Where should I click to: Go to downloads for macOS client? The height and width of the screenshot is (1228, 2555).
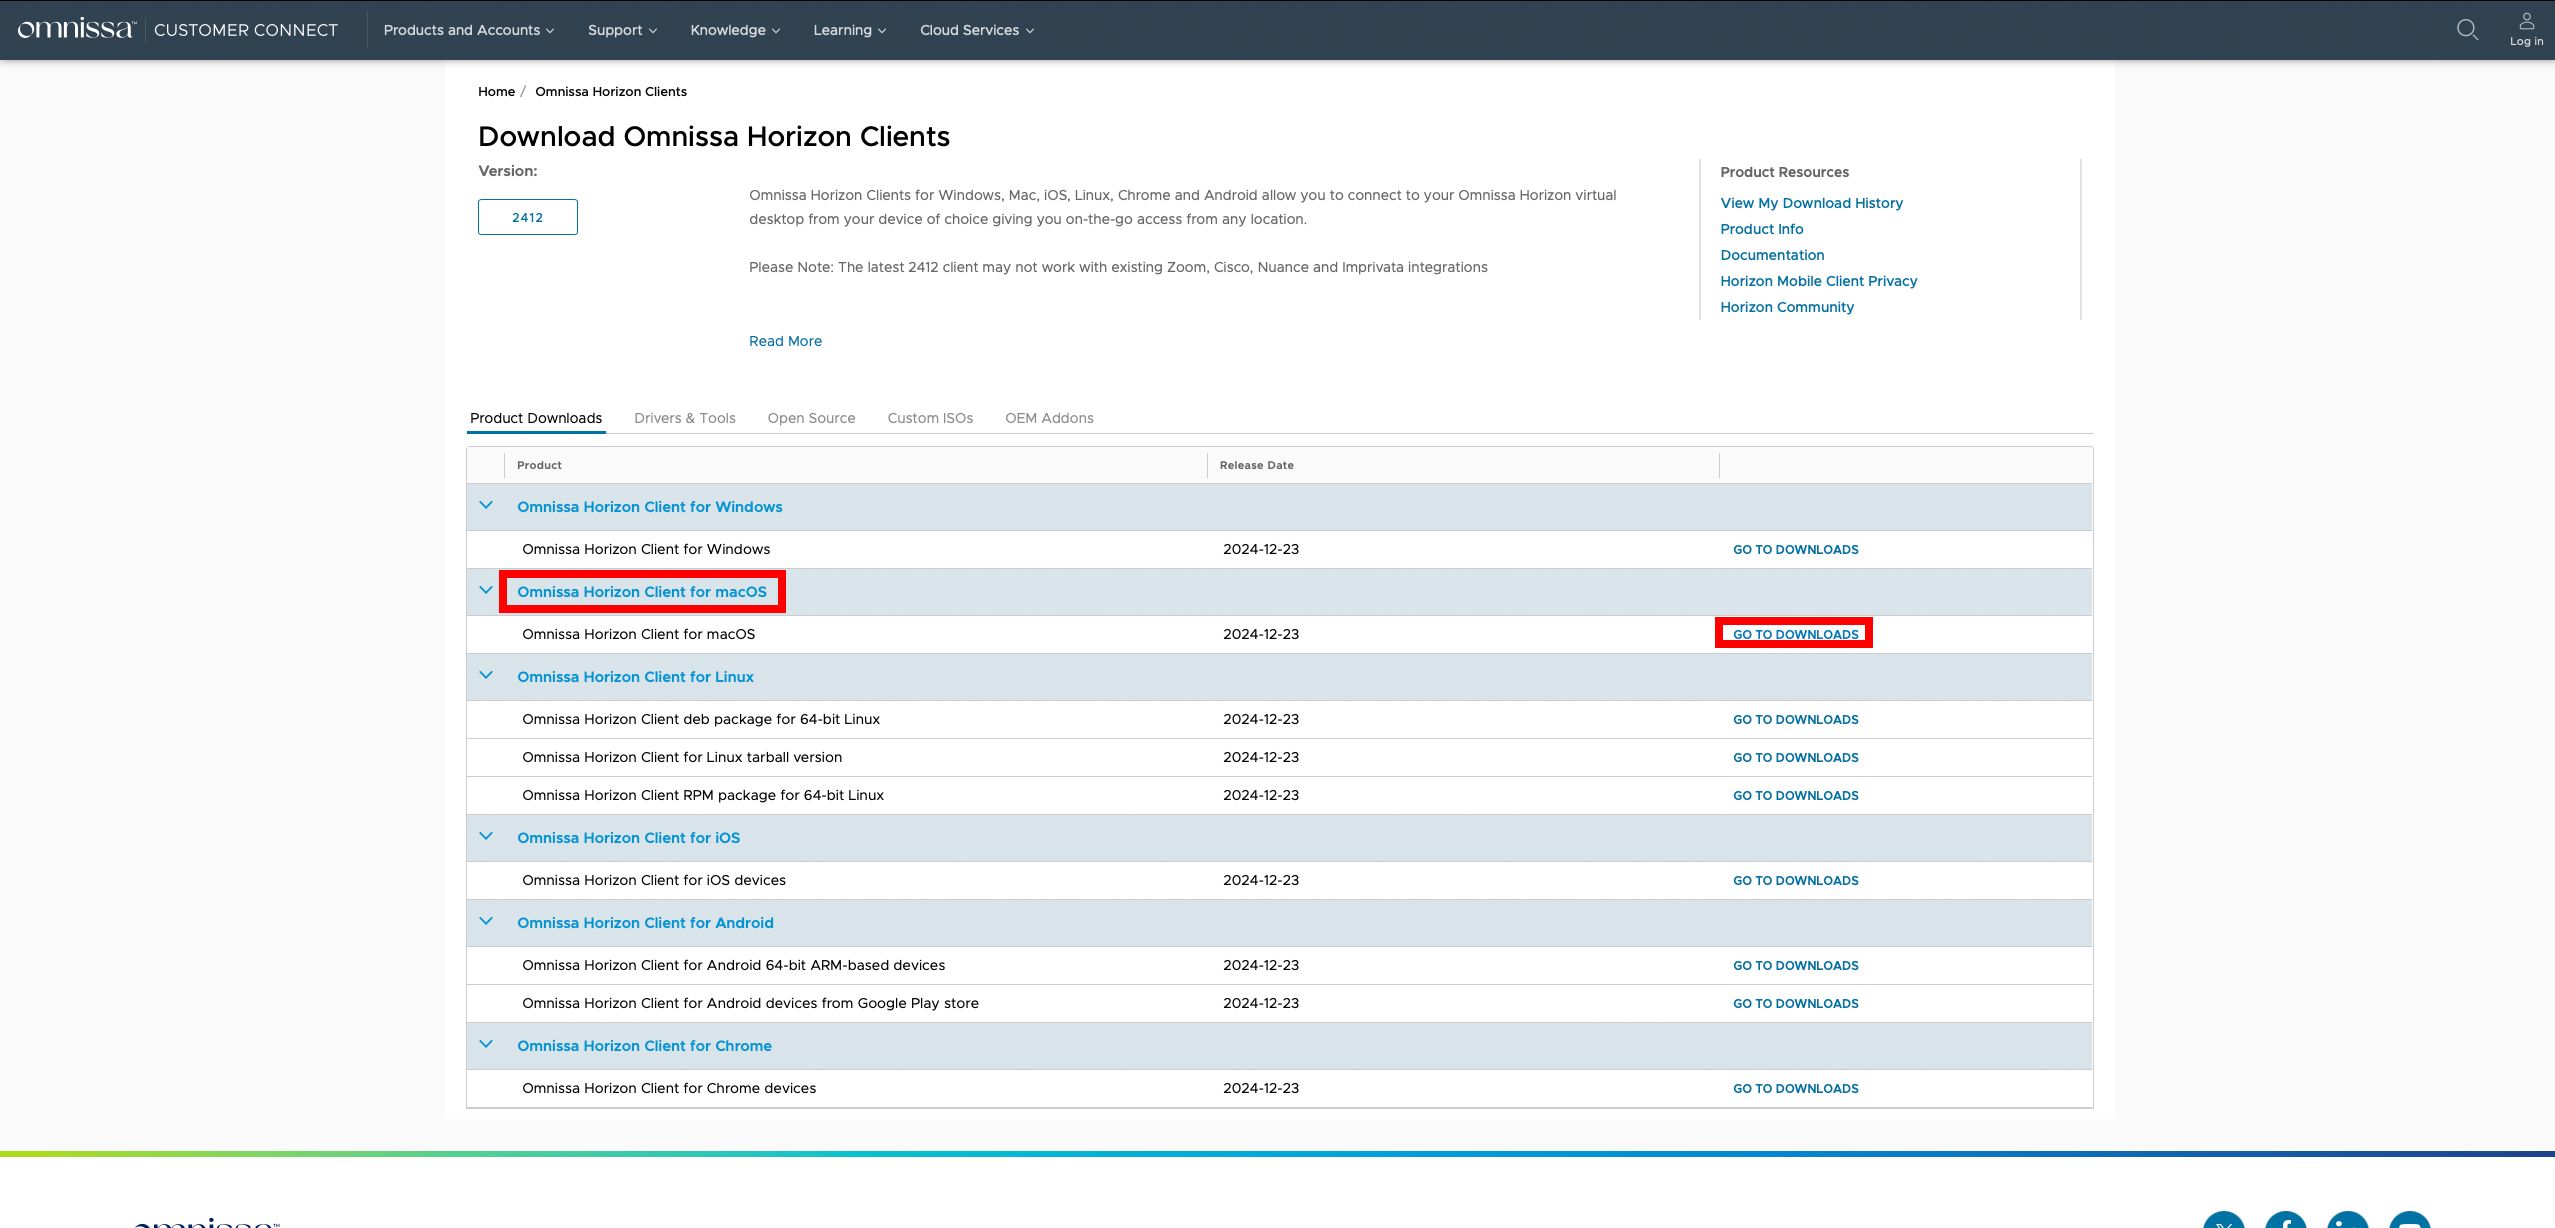coord(1795,634)
